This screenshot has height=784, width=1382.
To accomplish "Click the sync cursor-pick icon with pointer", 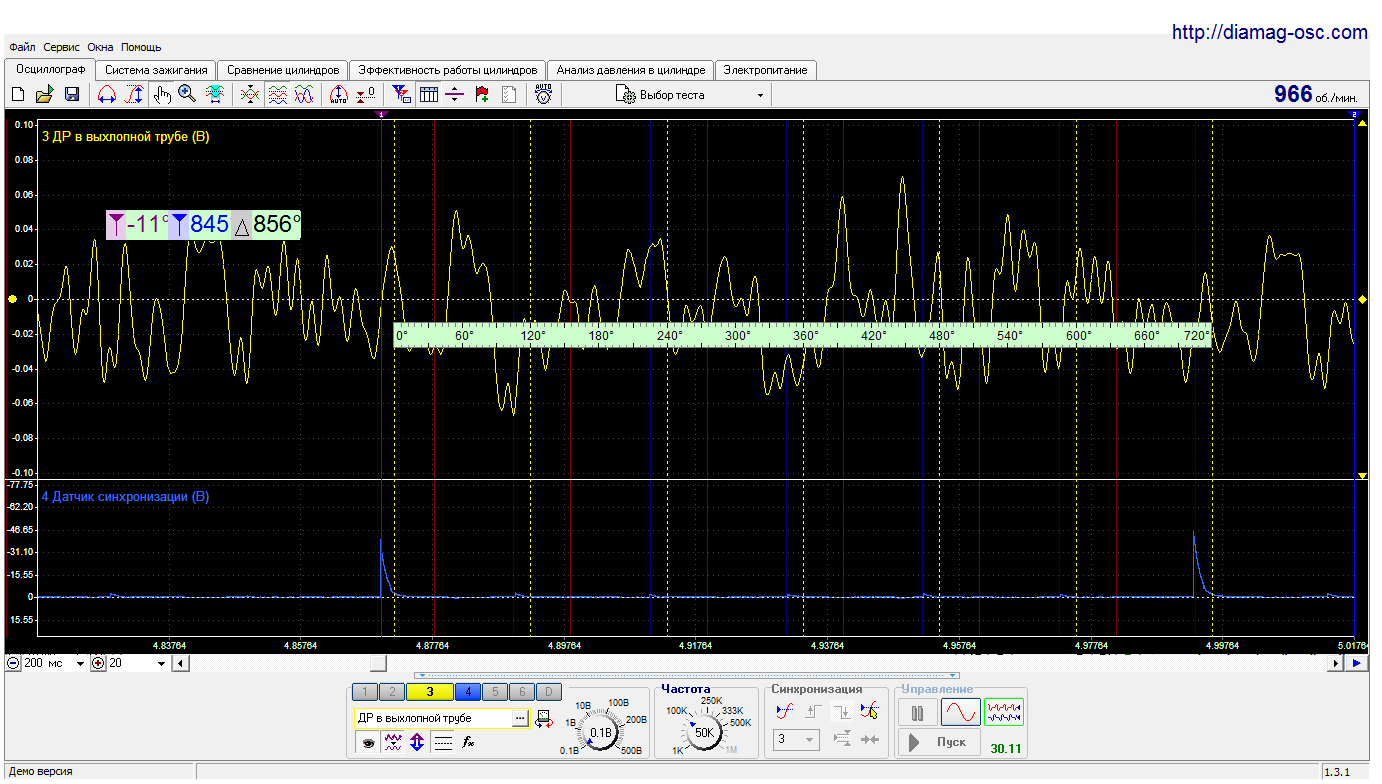I will click(x=869, y=711).
